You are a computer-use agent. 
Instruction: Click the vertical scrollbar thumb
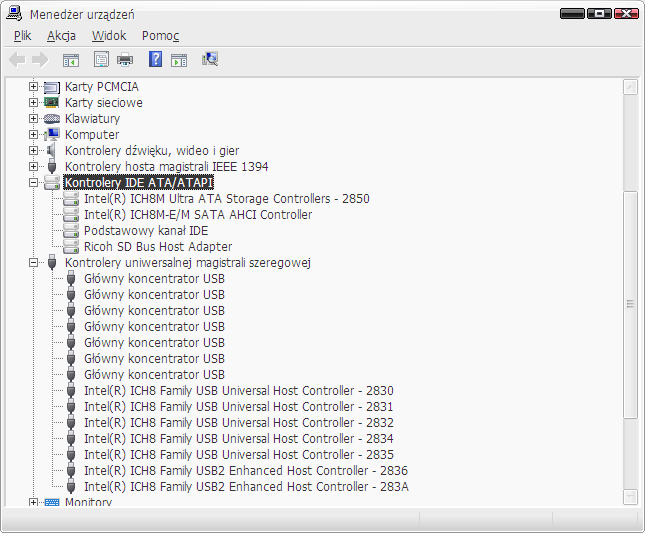coord(630,304)
